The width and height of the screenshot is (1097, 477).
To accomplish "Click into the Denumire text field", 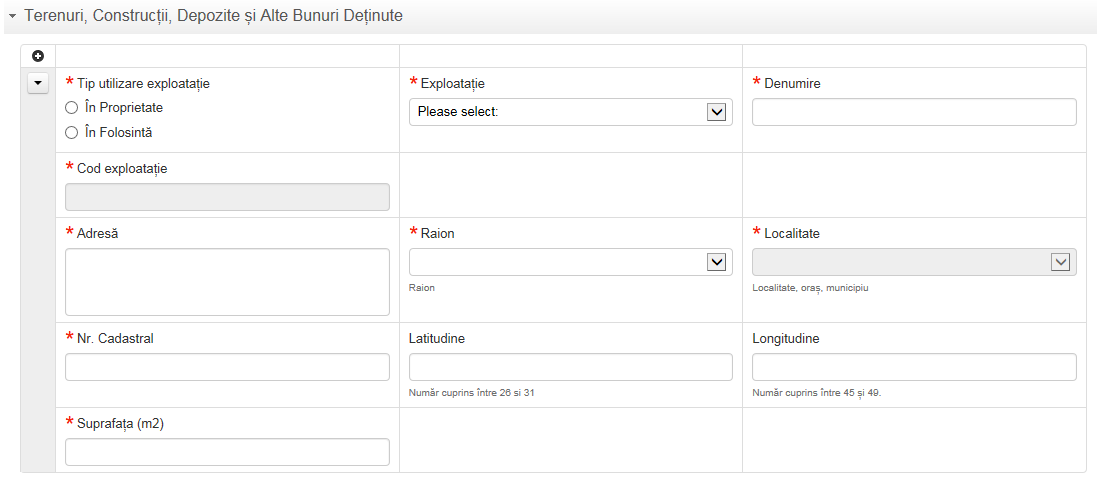I will [913, 112].
